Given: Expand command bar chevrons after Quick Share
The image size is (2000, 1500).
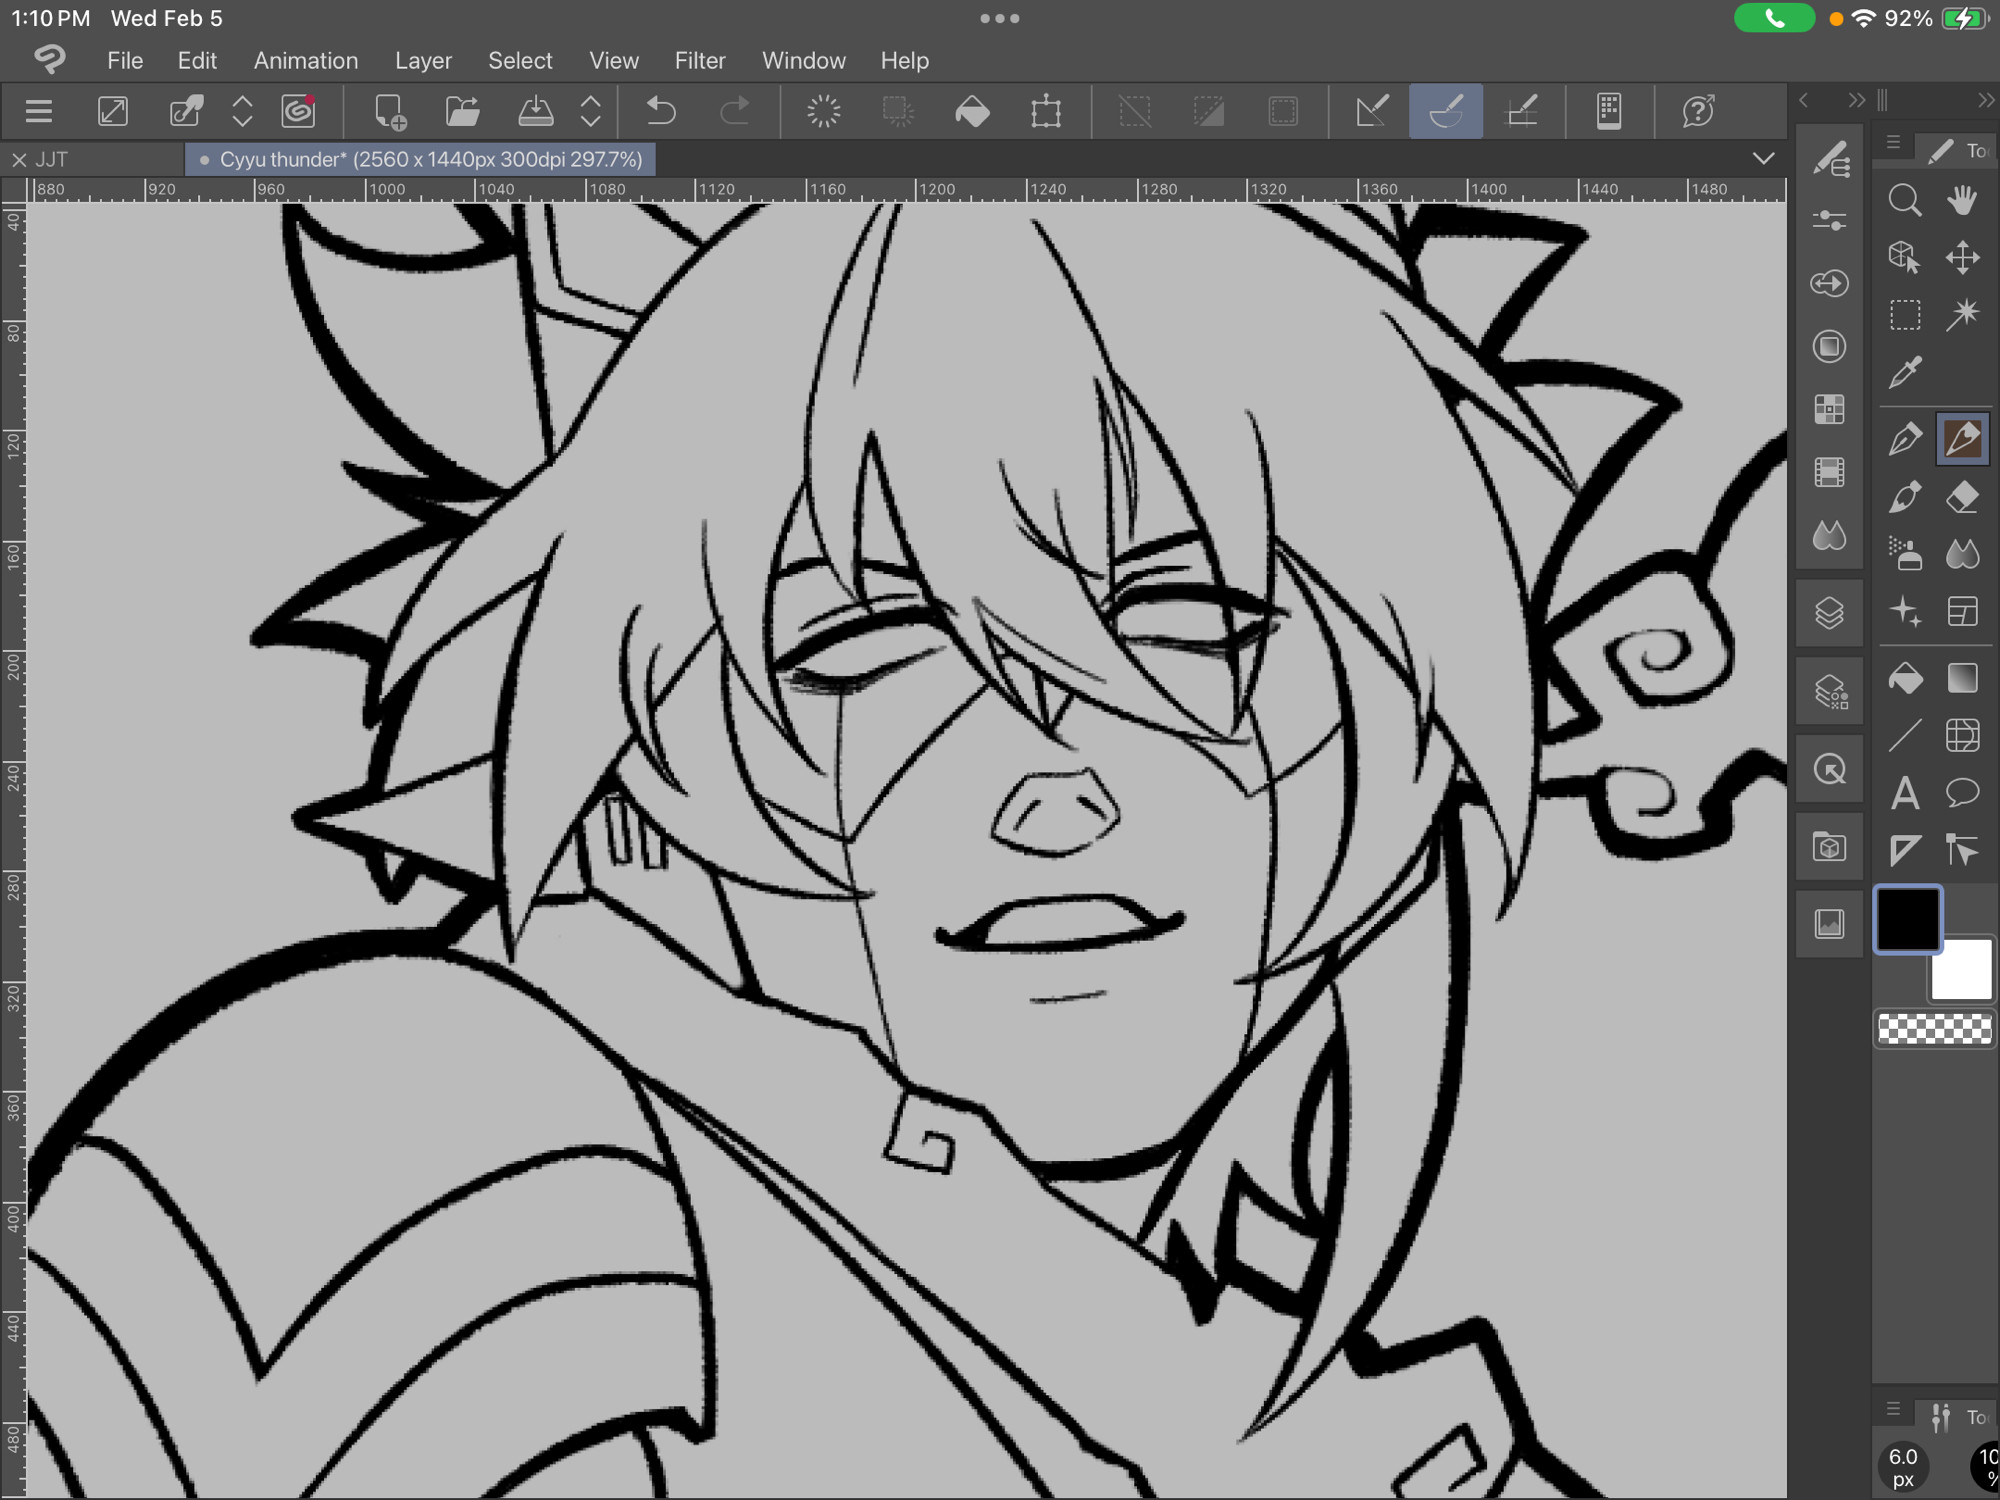Looking at the screenshot, I should click(x=242, y=111).
